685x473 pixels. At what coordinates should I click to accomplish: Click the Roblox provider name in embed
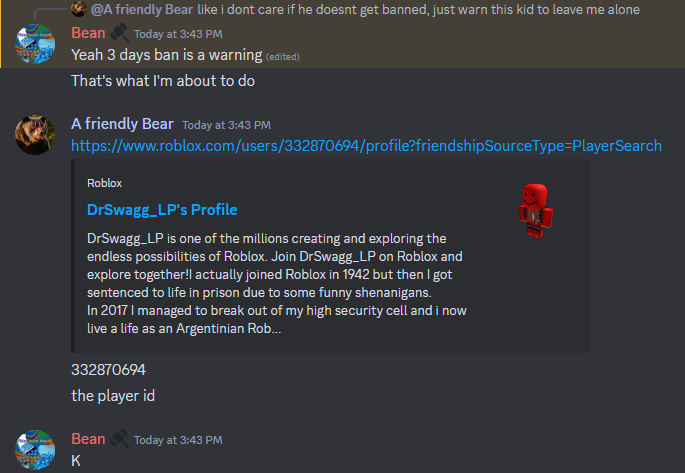click(104, 183)
